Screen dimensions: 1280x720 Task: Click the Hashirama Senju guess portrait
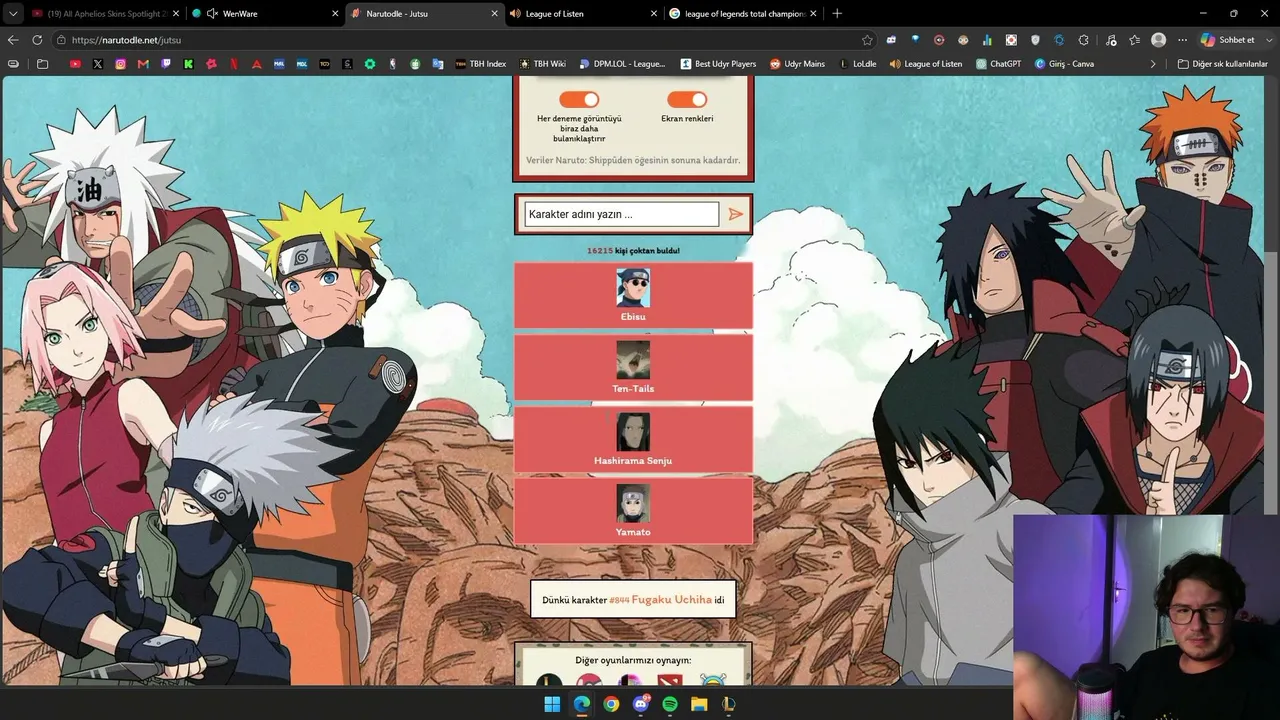[x=633, y=432]
